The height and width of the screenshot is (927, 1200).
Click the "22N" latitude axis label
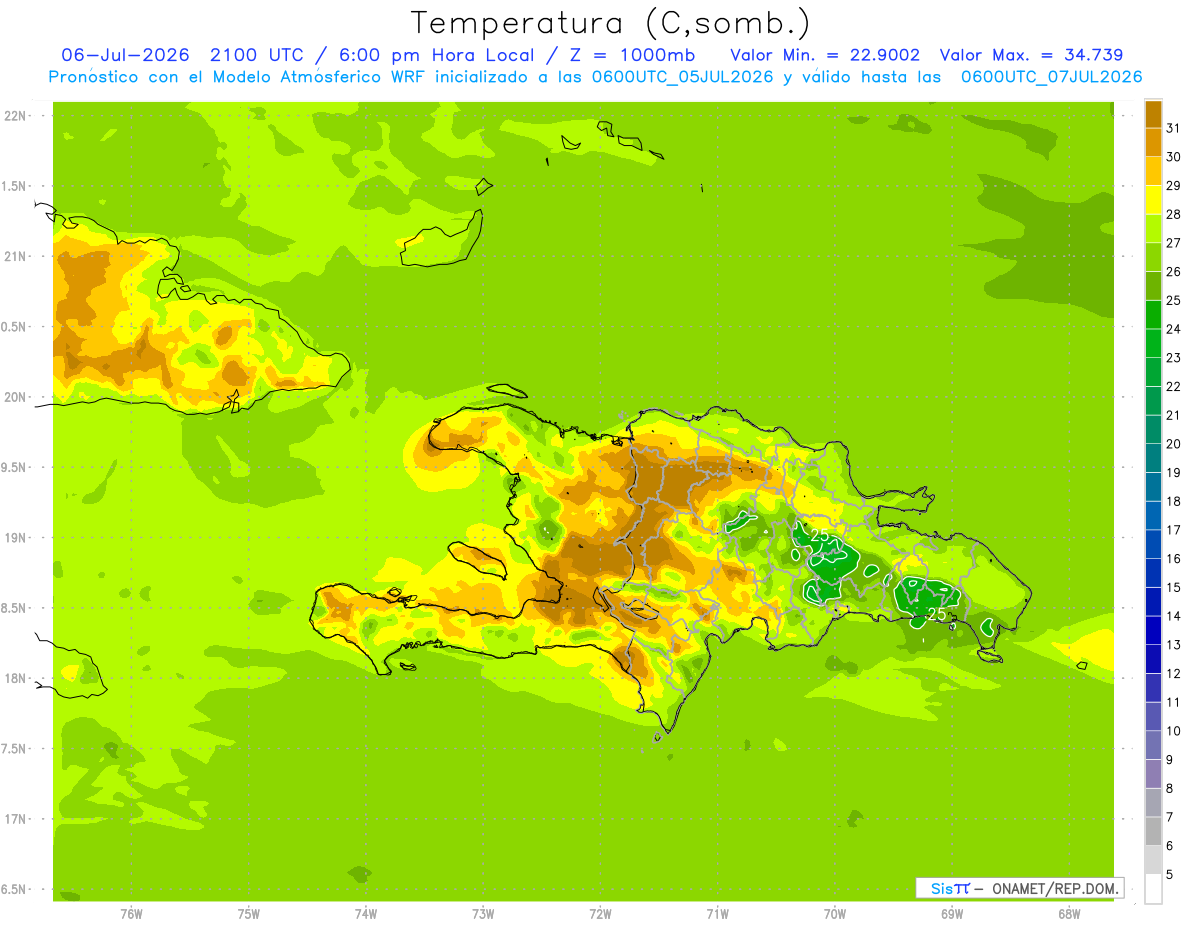pyautogui.click(x=15, y=116)
